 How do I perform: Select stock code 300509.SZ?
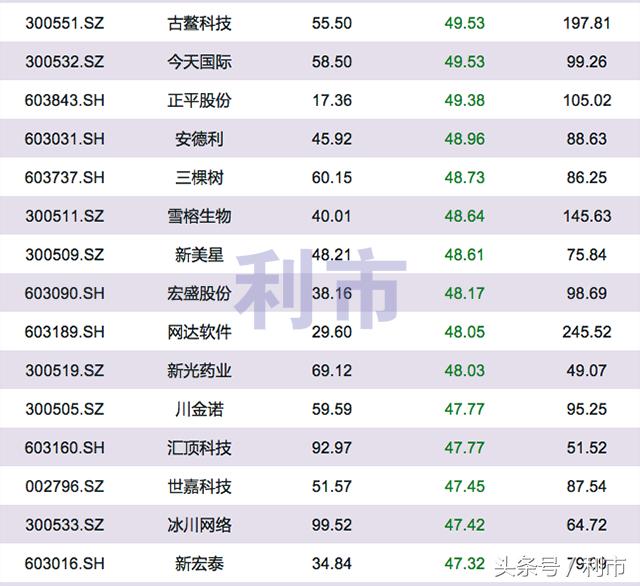pyautogui.click(x=64, y=255)
